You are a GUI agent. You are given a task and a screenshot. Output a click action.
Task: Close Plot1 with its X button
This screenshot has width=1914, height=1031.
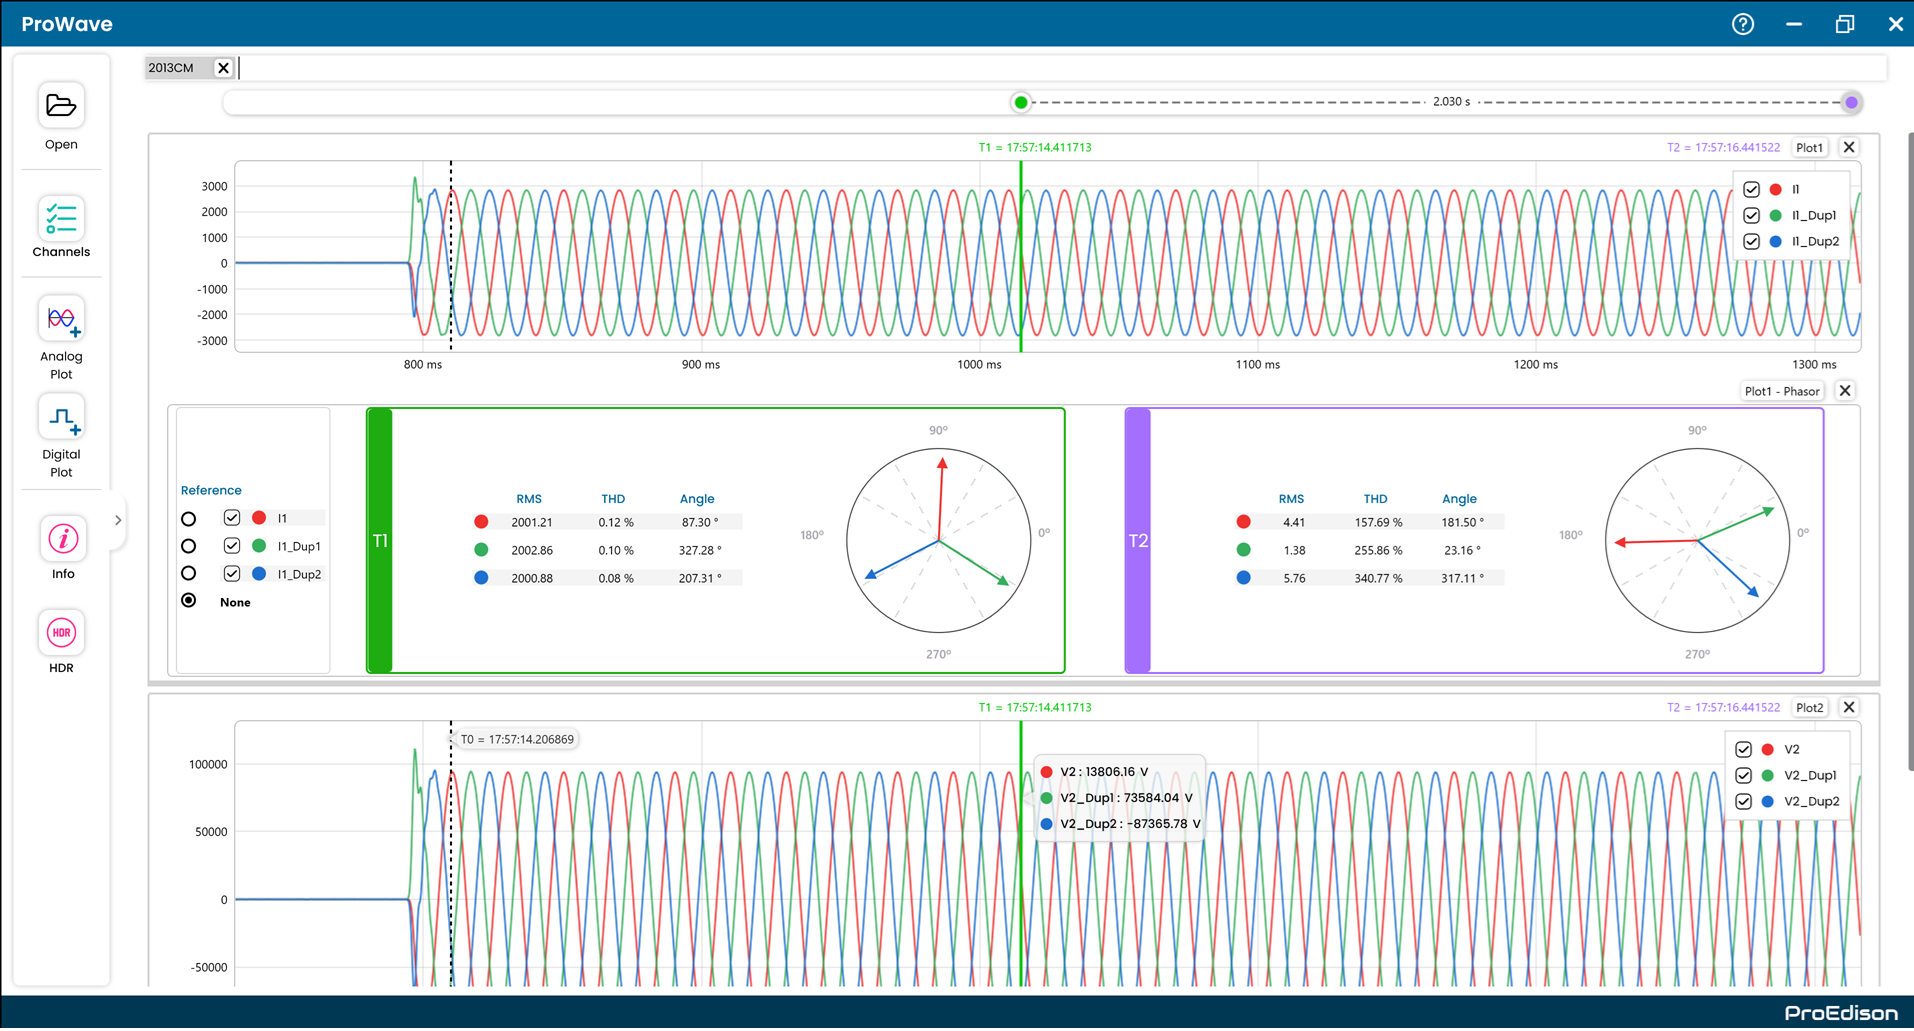pyautogui.click(x=1849, y=147)
